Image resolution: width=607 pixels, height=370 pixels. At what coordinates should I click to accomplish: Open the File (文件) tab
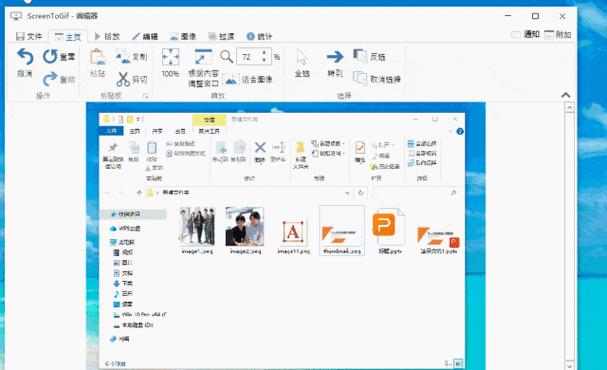coord(29,36)
